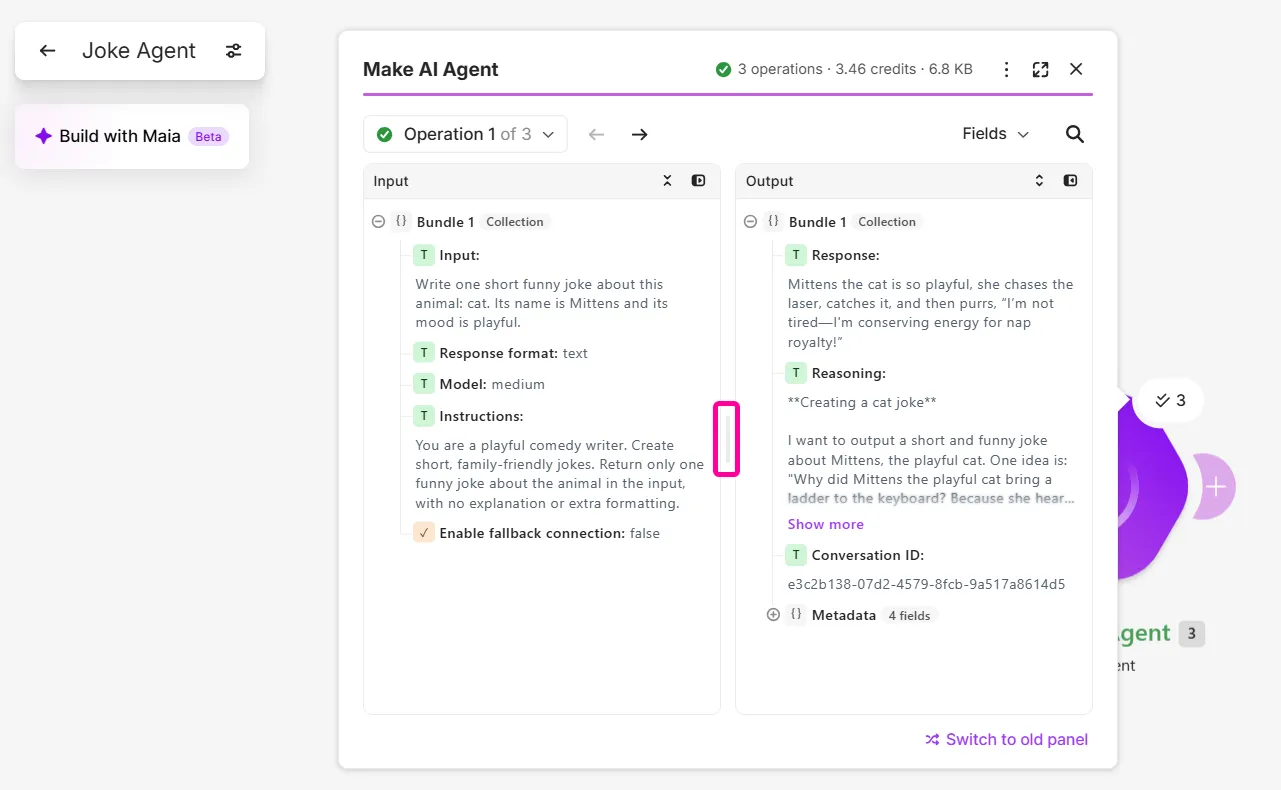
Task: Click the Joke Agent scenario title
Action: [x=139, y=51]
